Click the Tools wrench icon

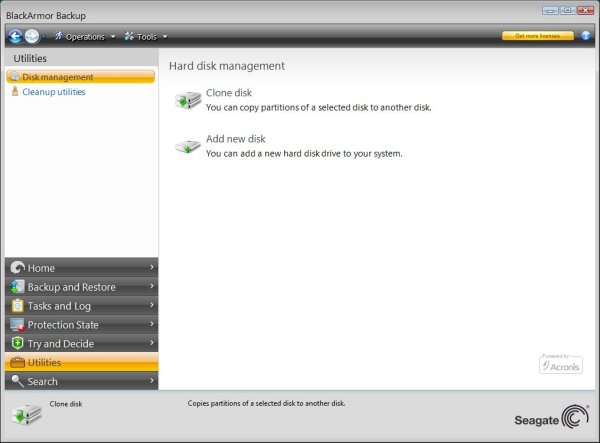tap(129, 36)
